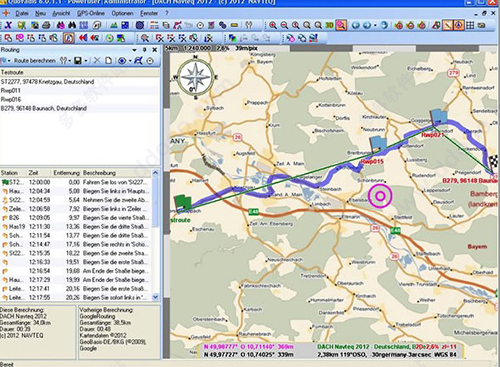Click the green start flag on the map
The image size is (500, 367).
point(183,204)
